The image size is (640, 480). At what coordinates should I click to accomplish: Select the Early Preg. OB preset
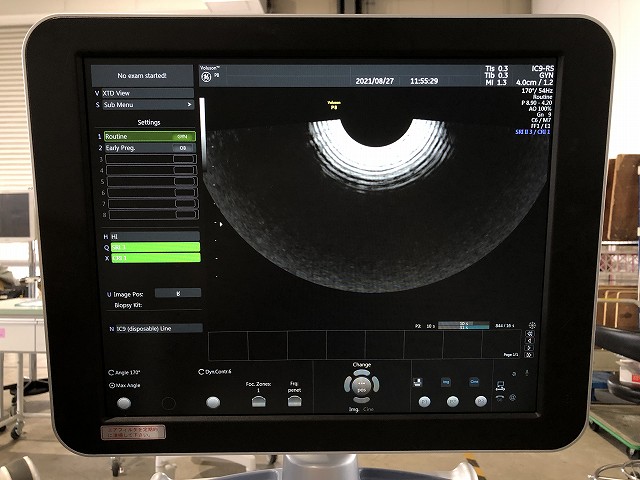pyautogui.click(x=150, y=148)
